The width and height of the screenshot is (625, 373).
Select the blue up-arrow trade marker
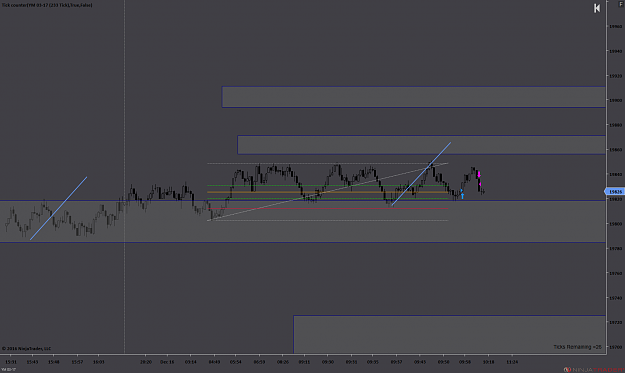point(462,196)
